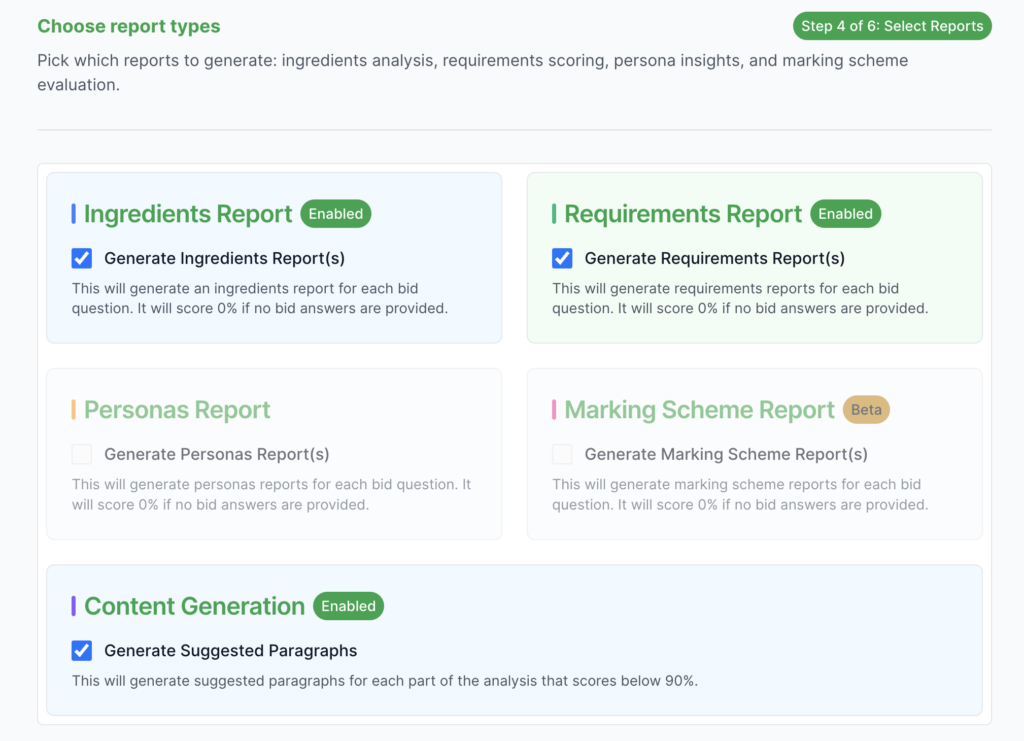The width and height of the screenshot is (1024, 741).
Task: Uncheck the Generate Requirements Report(s) checkbox
Action: [562, 259]
